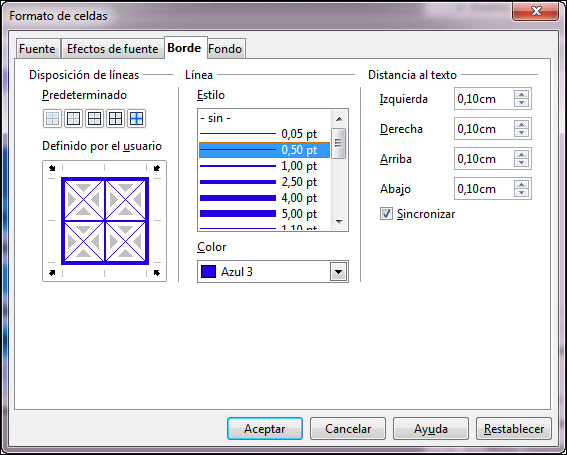Open help with Ayuda button
567x455 pixels.
431,429
